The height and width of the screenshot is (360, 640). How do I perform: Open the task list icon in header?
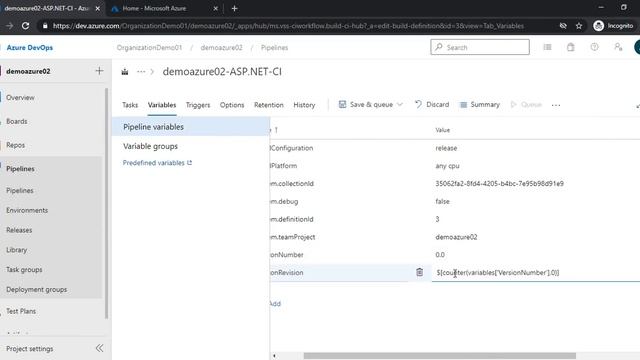point(547,47)
